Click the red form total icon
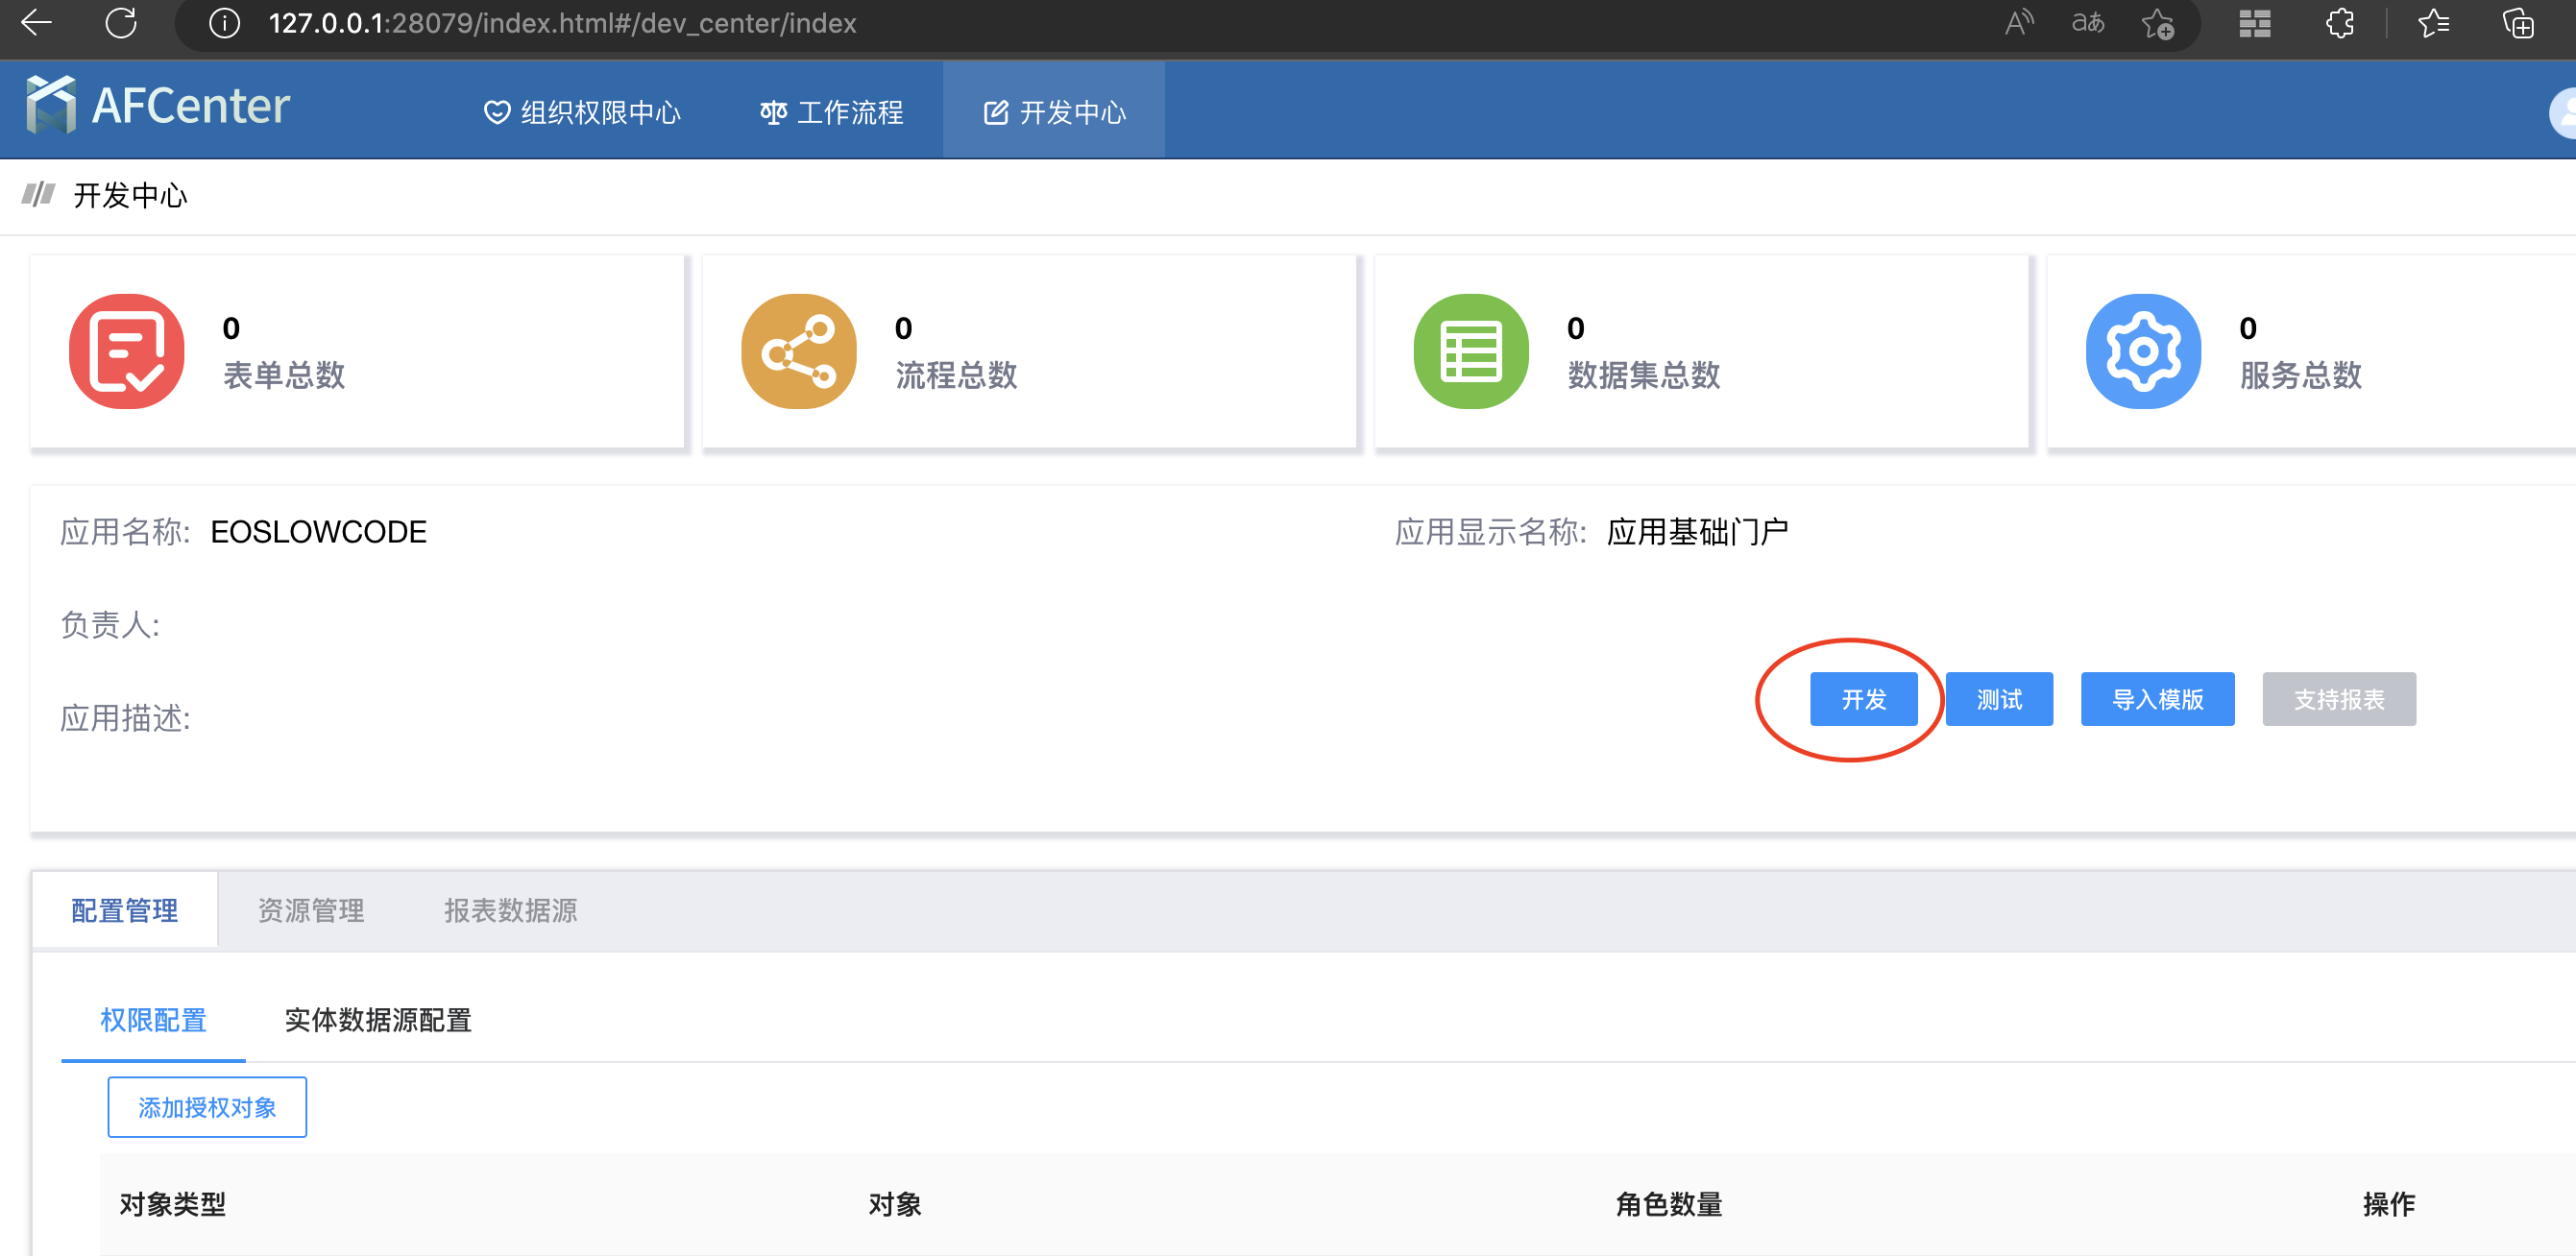Image resolution: width=2576 pixels, height=1256 pixels. coord(126,351)
